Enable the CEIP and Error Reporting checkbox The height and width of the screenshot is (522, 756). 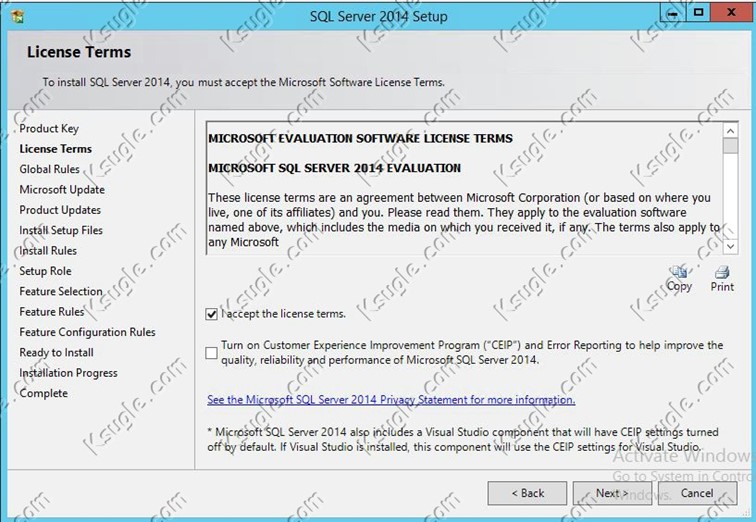pos(211,353)
